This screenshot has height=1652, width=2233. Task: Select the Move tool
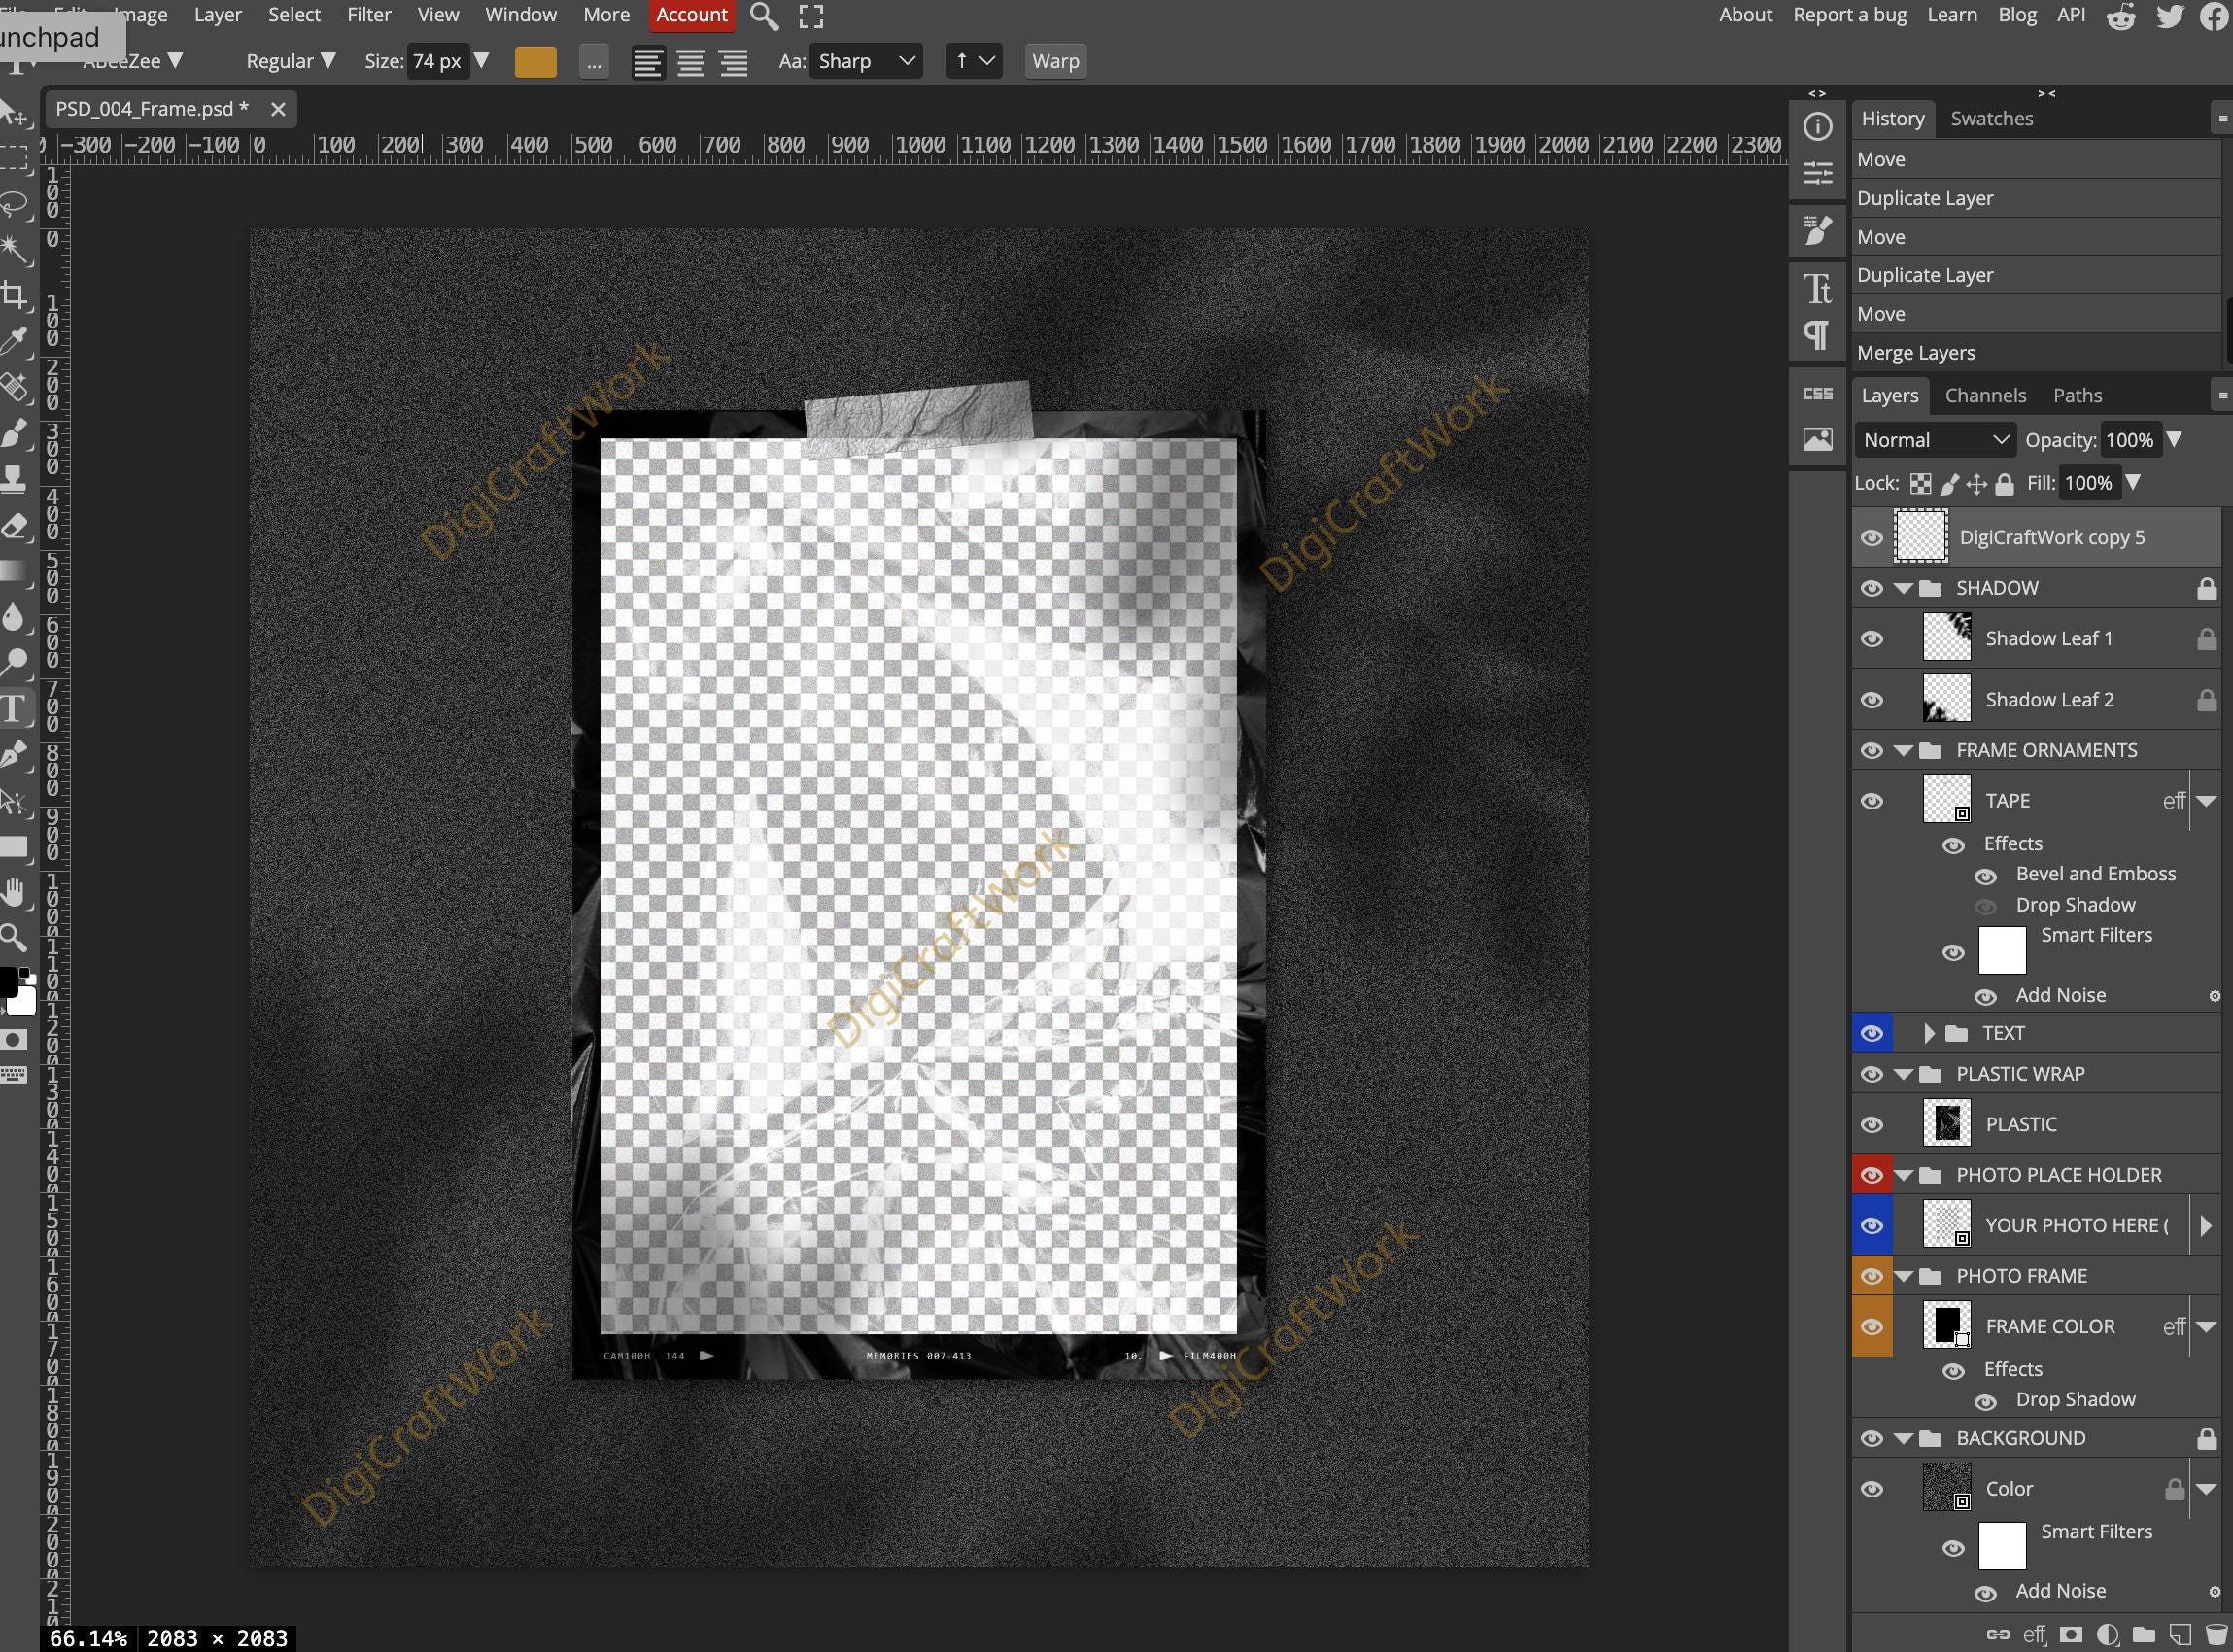pyautogui.click(x=14, y=113)
